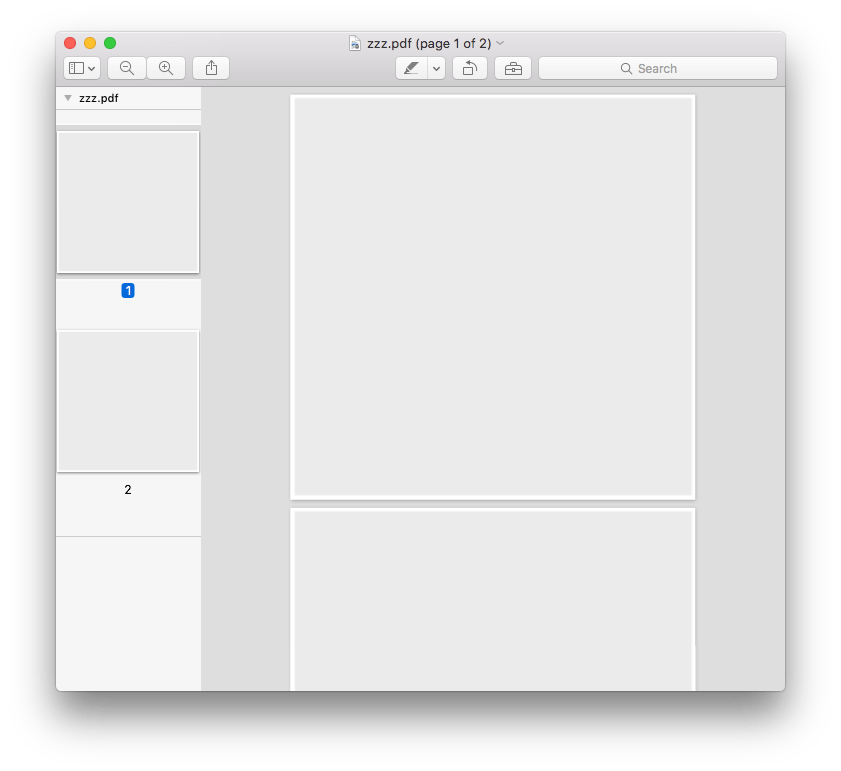Screen dimensions: 841x771
Task: Select page 1 thumbnail in sidebar
Action: (x=128, y=202)
